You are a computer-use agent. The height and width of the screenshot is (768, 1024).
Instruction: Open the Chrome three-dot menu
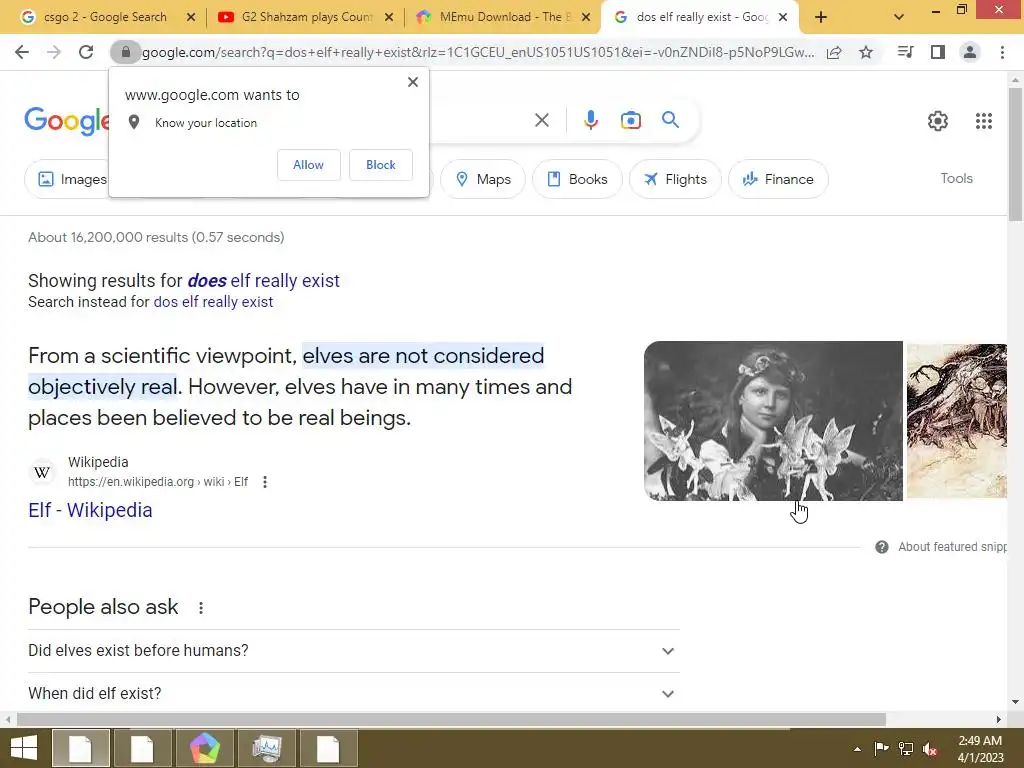tap(1002, 52)
